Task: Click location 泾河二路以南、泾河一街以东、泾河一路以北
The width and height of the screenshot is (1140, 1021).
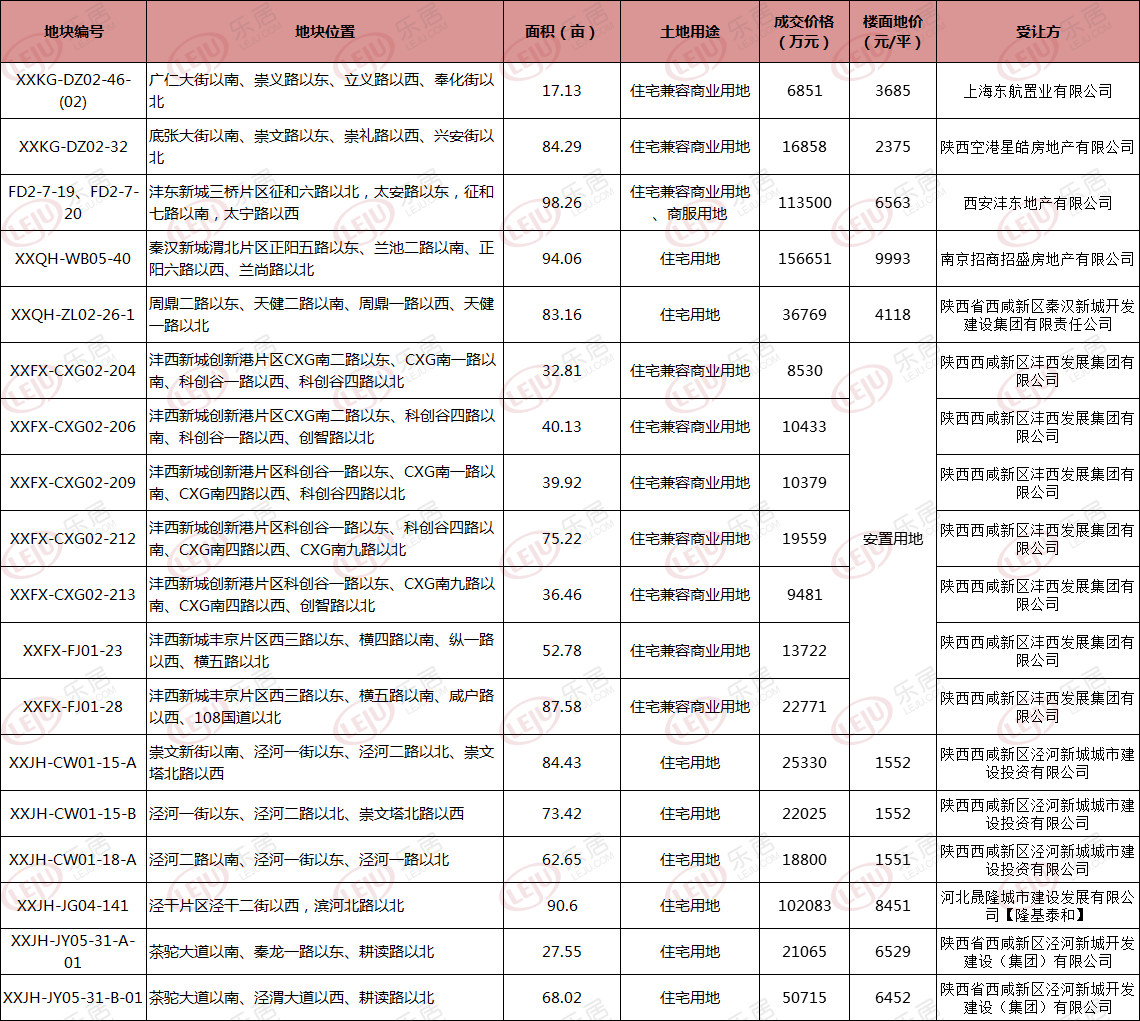Action: pos(299,860)
